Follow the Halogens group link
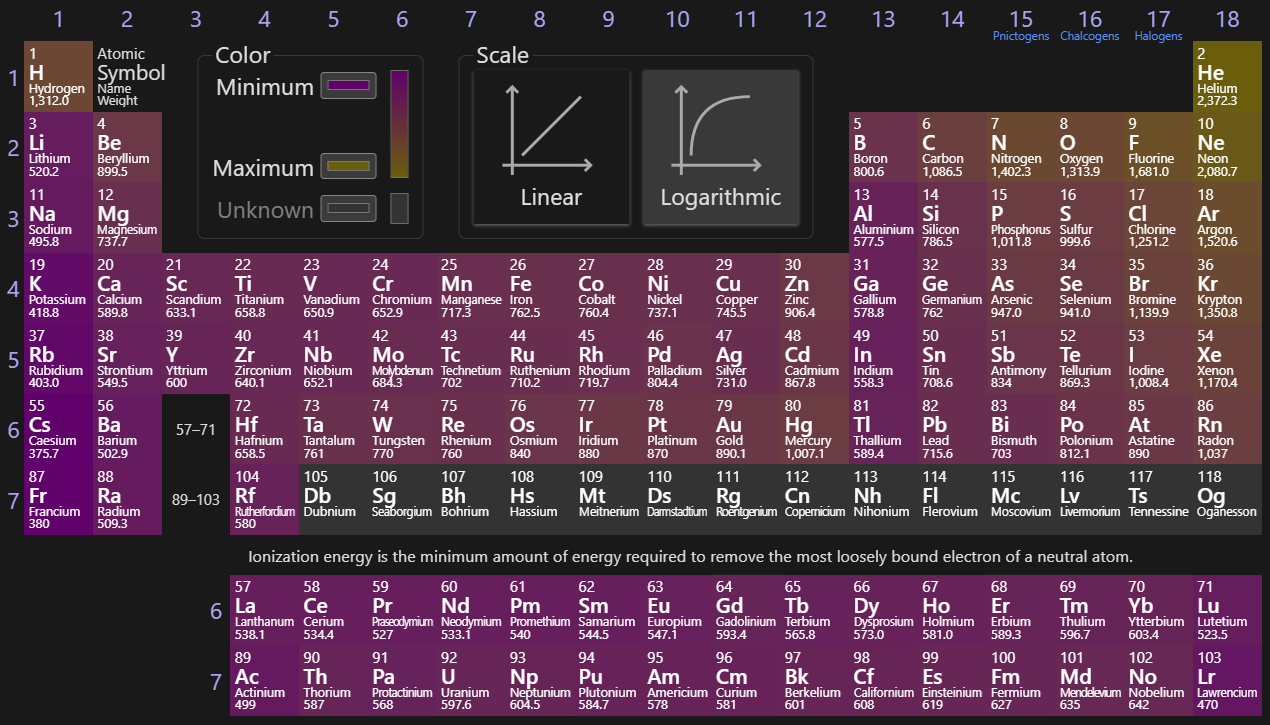The width and height of the screenshot is (1270, 725). (1158, 36)
